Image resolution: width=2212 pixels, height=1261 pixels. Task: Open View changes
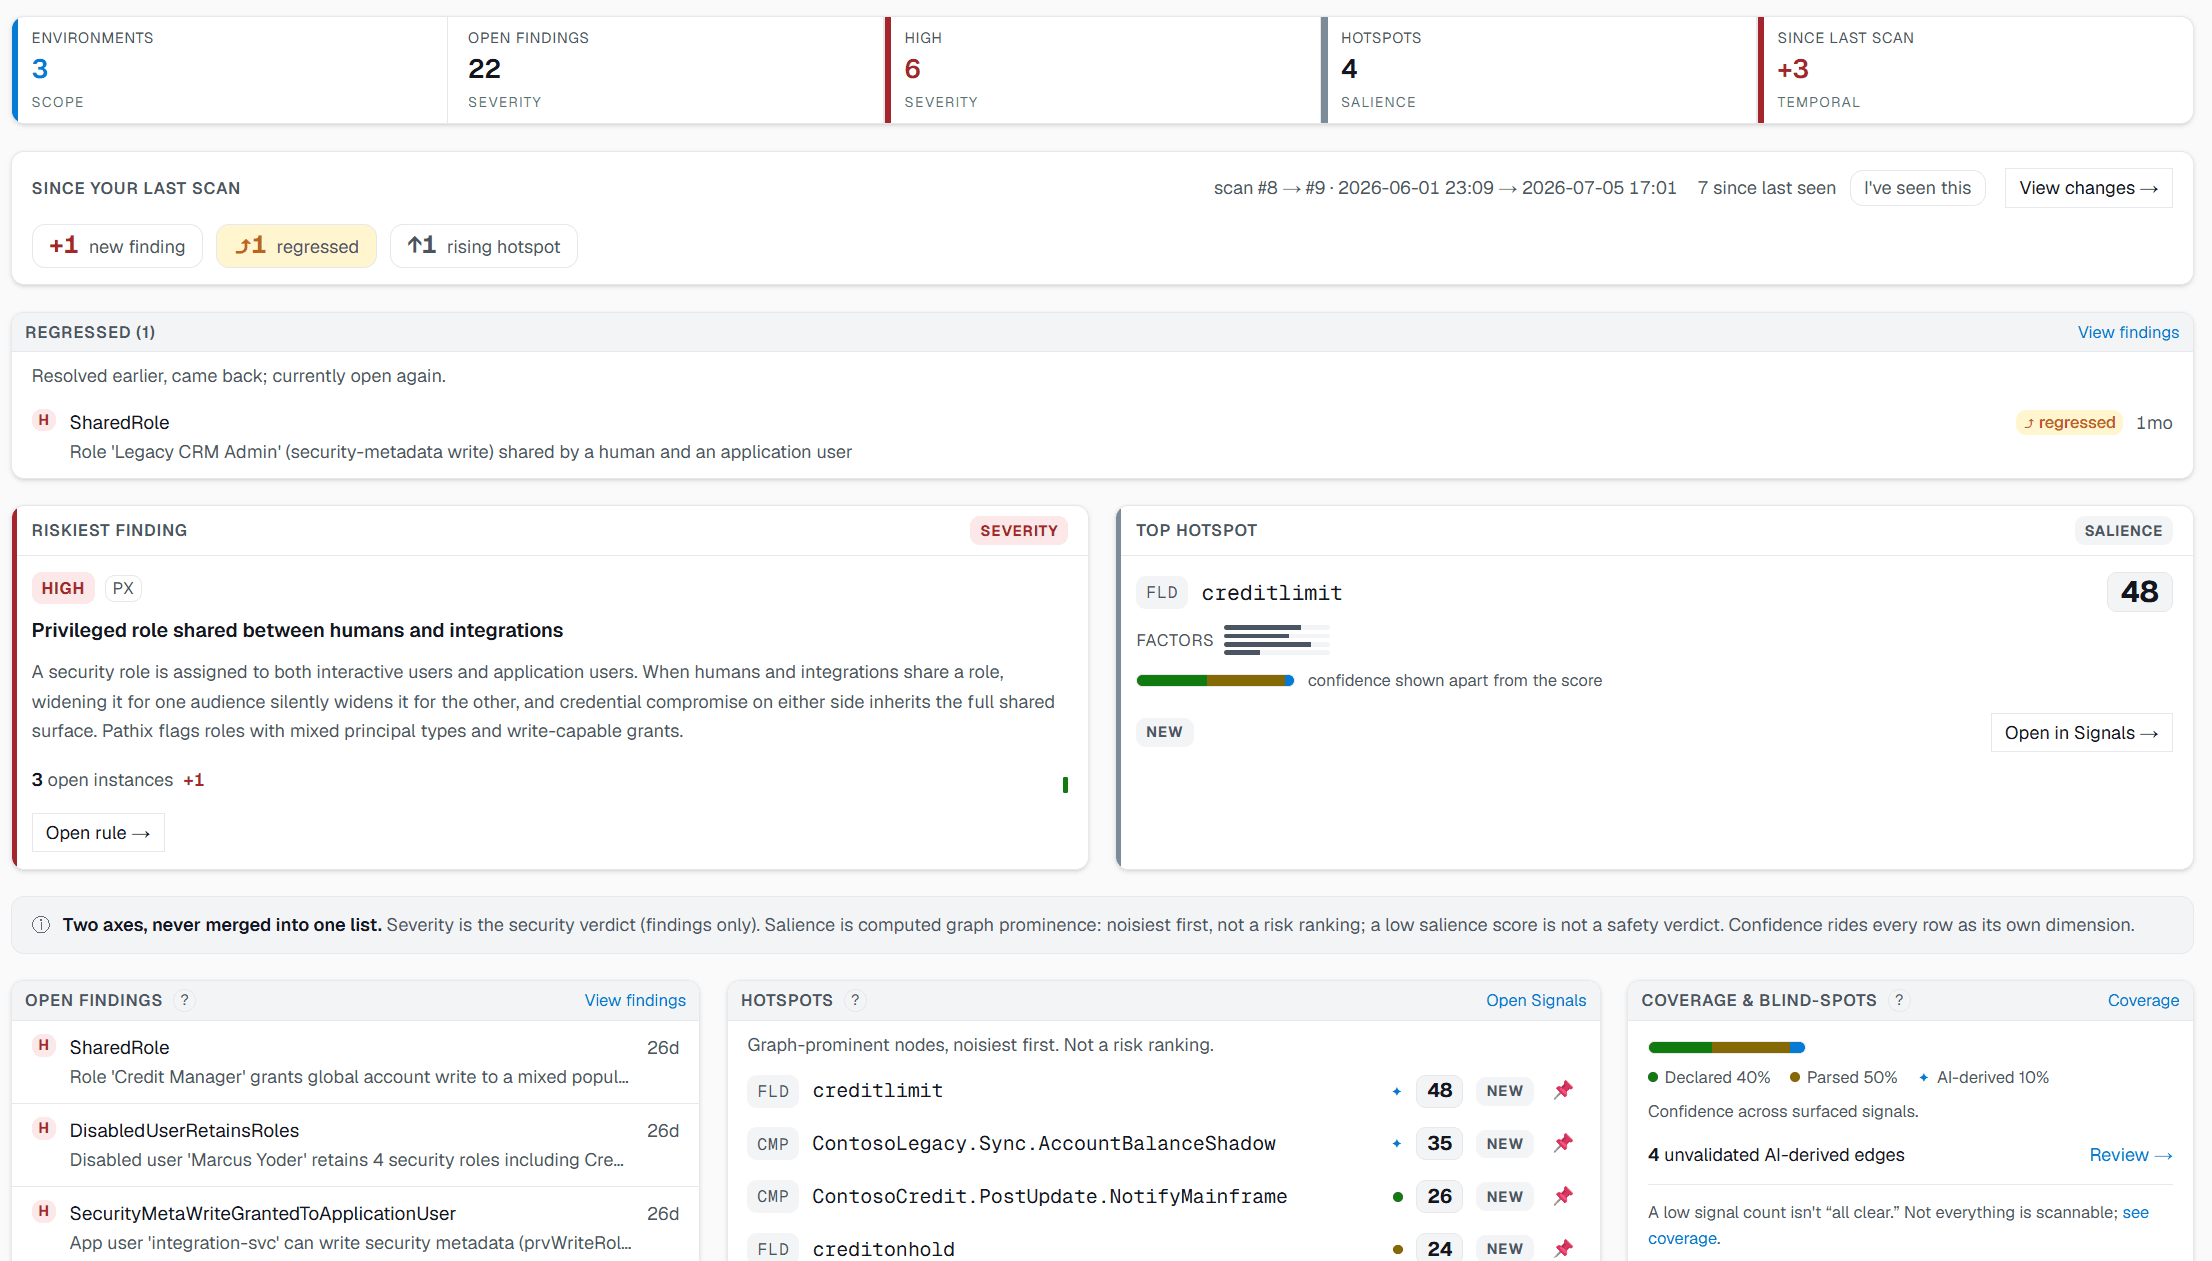pyautogui.click(x=2088, y=188)
